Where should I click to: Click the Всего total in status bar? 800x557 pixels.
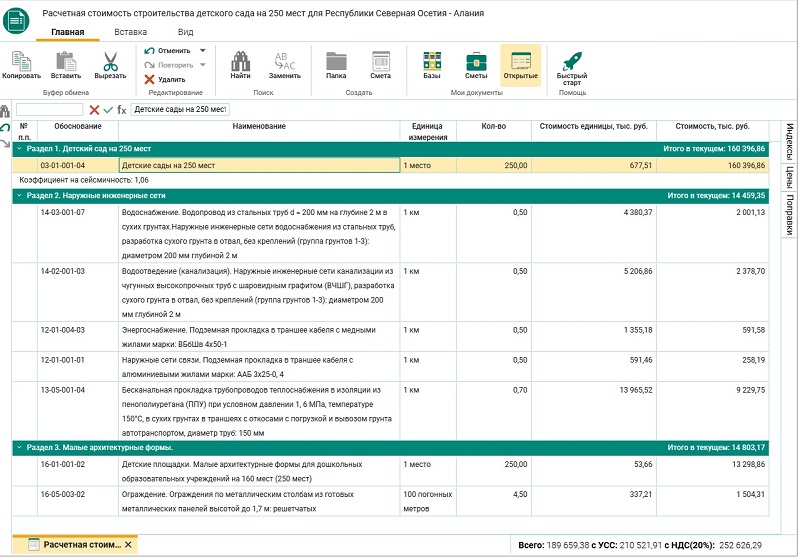[x=554, y=545]
